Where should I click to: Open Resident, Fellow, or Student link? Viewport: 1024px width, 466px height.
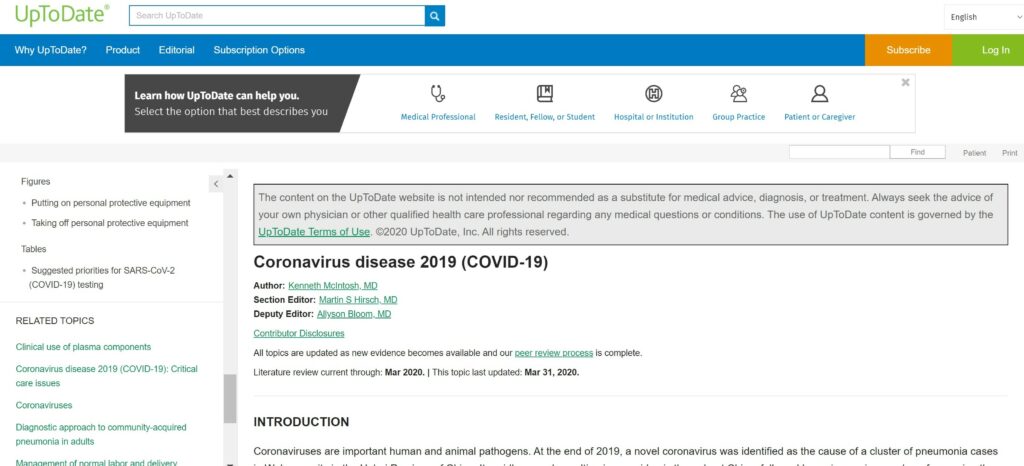coord(545,117)
